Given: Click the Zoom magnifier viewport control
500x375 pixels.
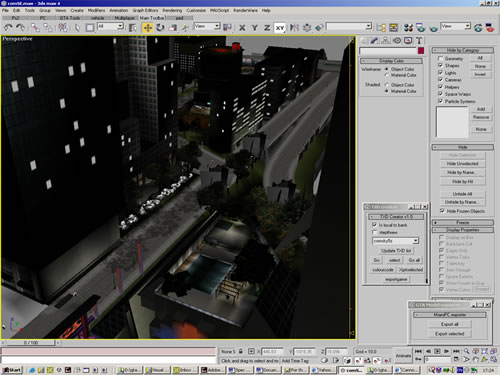Looking at the screenshot, I should tap(467, 351).
